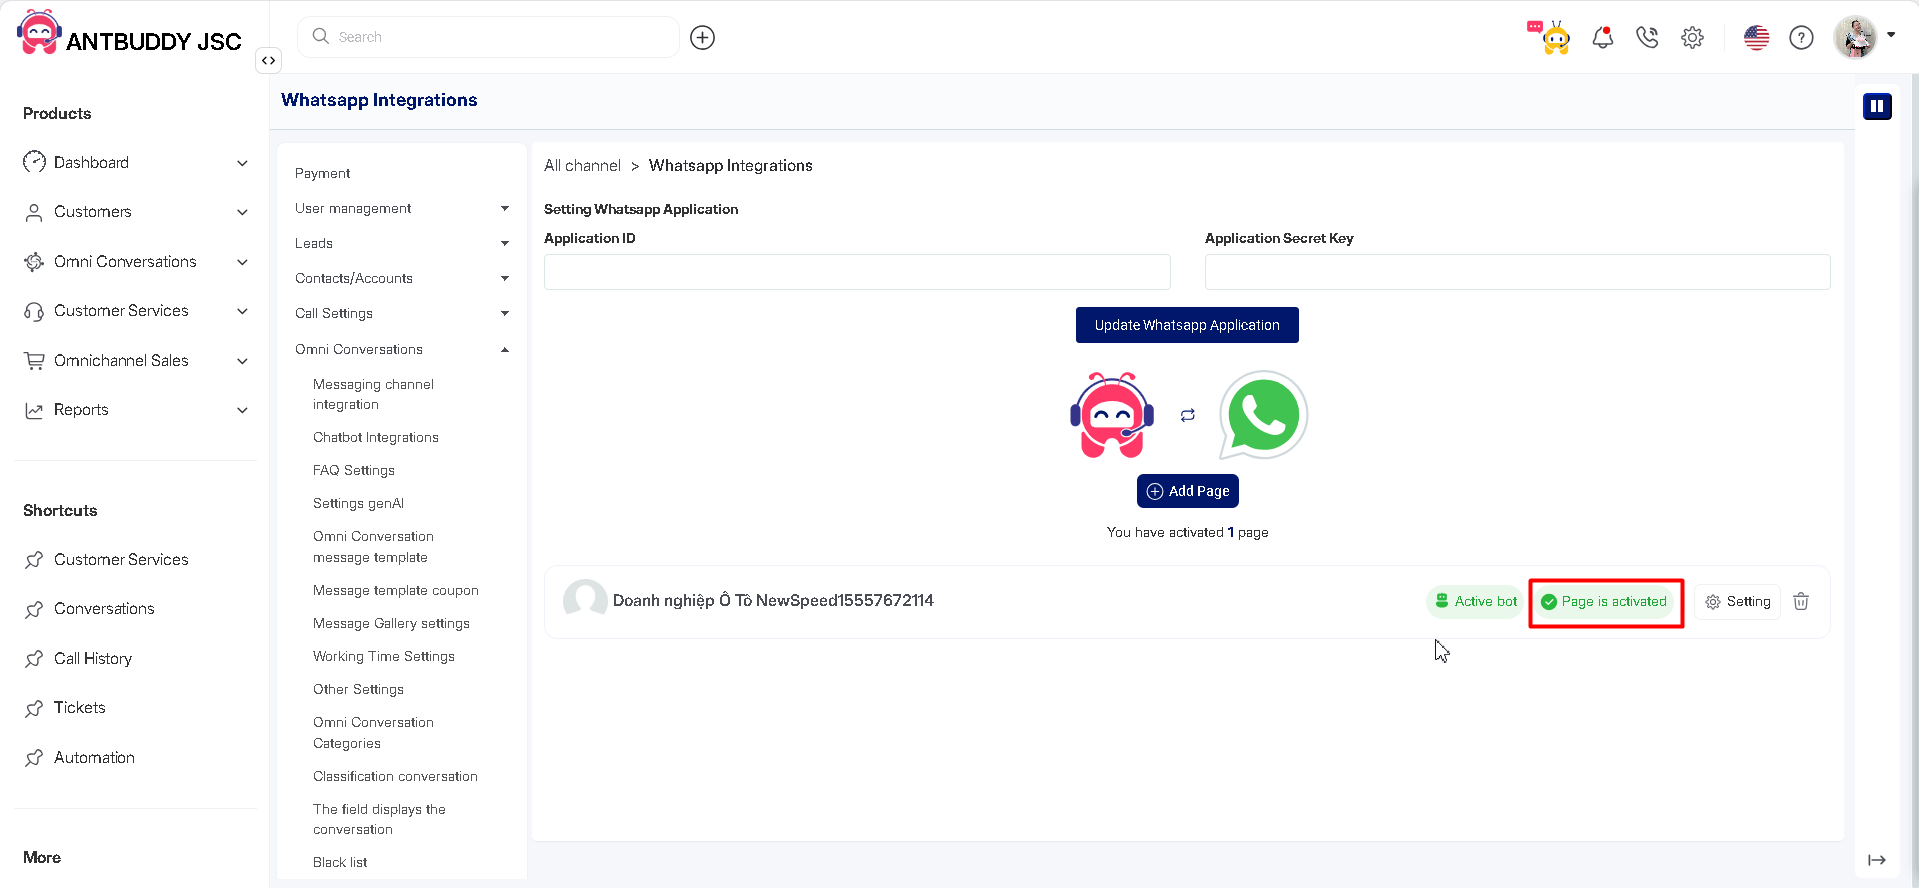Image resolution: width=1919 pixels, height=888 pixels.
Task: Click the plus circle icon beside search
Action: point(703,38)
